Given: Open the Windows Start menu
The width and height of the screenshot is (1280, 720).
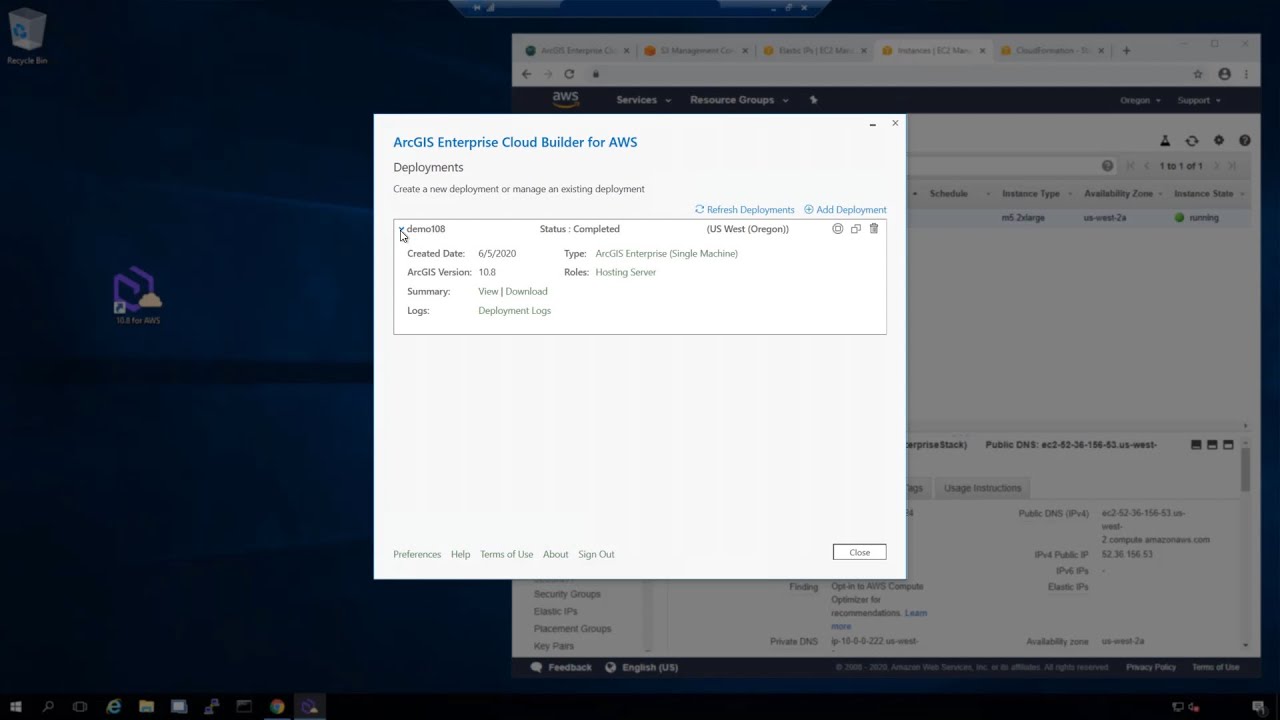Looking at the screenshot, I should 15,707.
